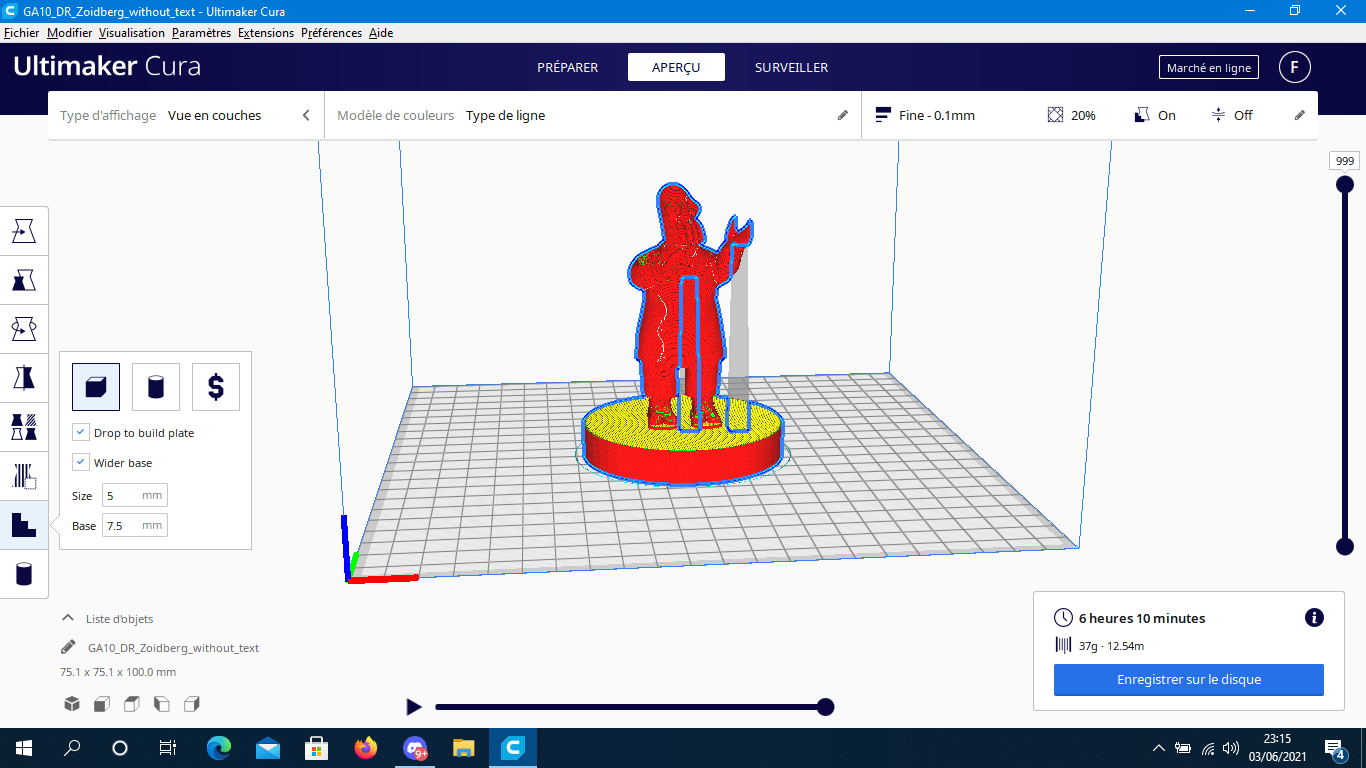Open the Fichier menu
The height and width of the screenshot is (768, 1366).
click(x=22, y=33)
